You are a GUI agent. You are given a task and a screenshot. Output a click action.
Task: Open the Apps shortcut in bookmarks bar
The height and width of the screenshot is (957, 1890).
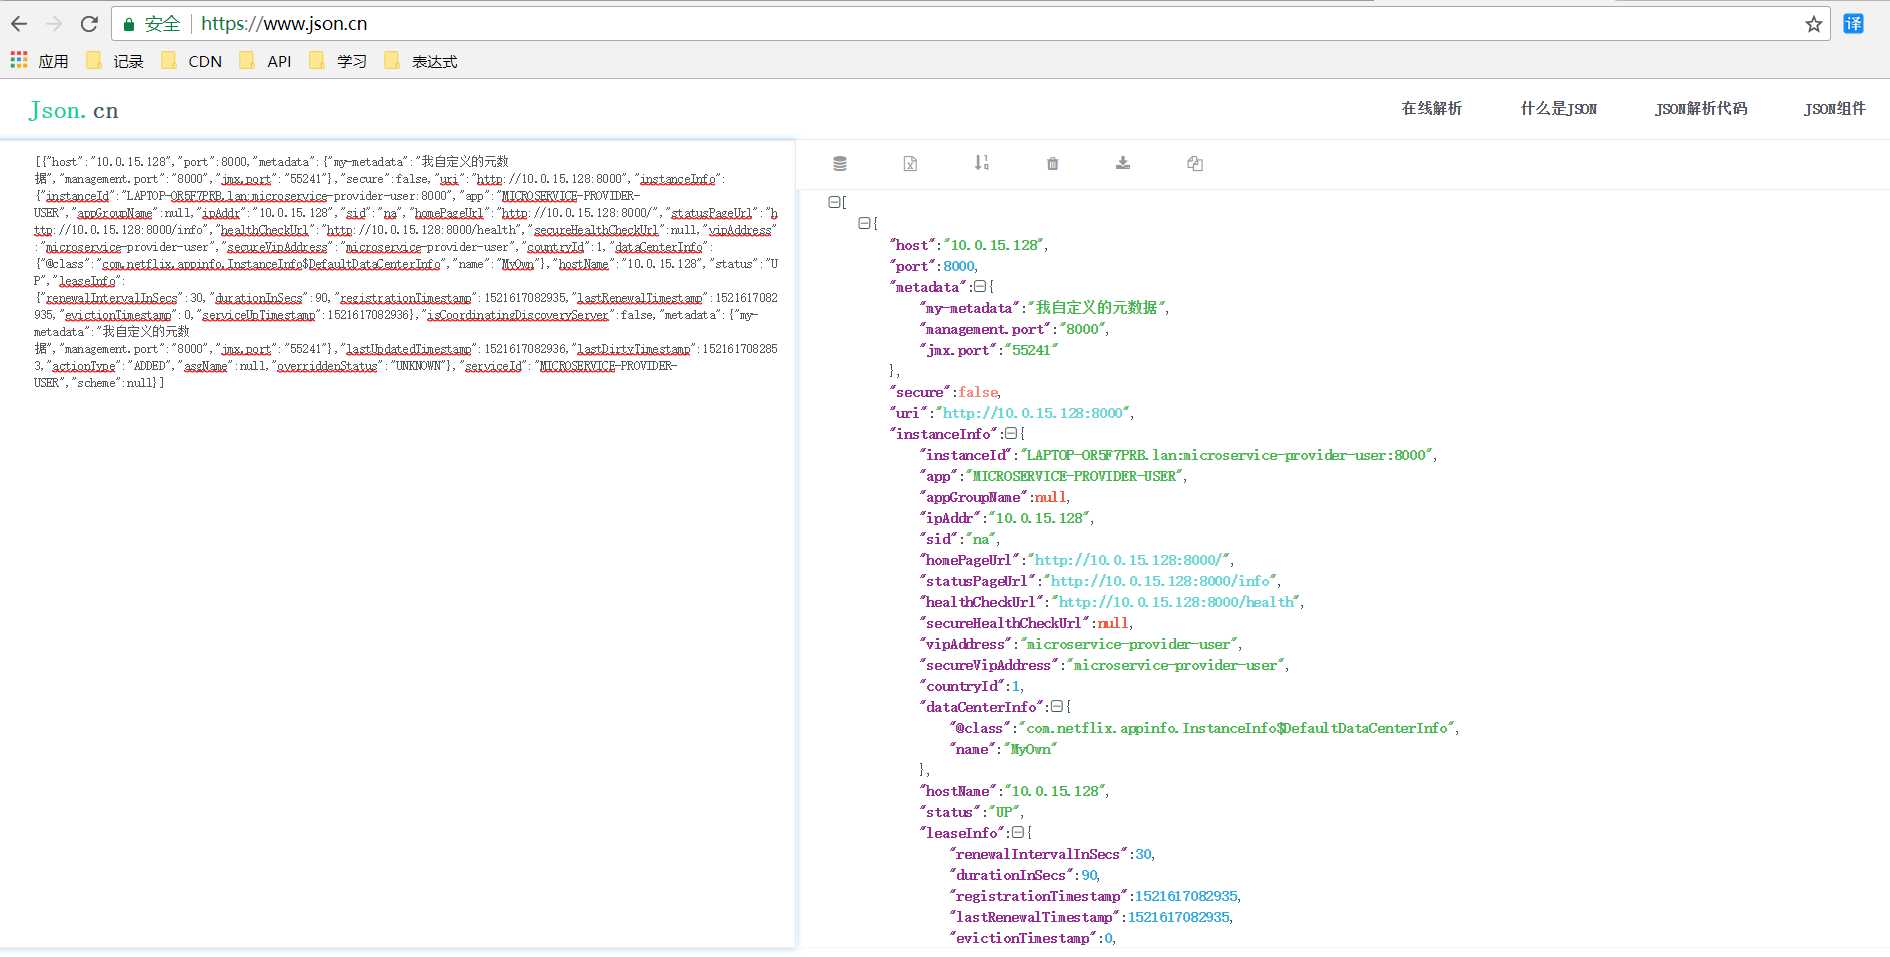tap(39, 61)
